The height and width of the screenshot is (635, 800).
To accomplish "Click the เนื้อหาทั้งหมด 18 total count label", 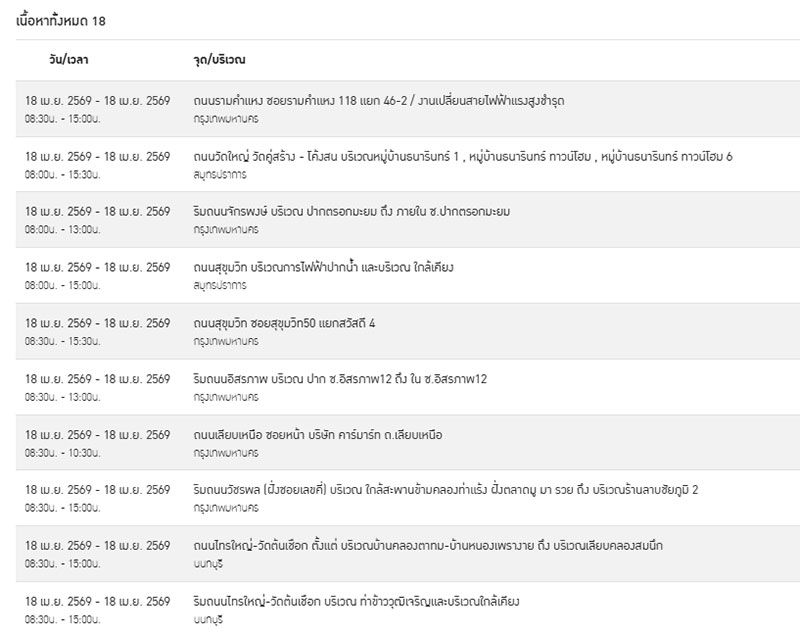I will point(62,20).
